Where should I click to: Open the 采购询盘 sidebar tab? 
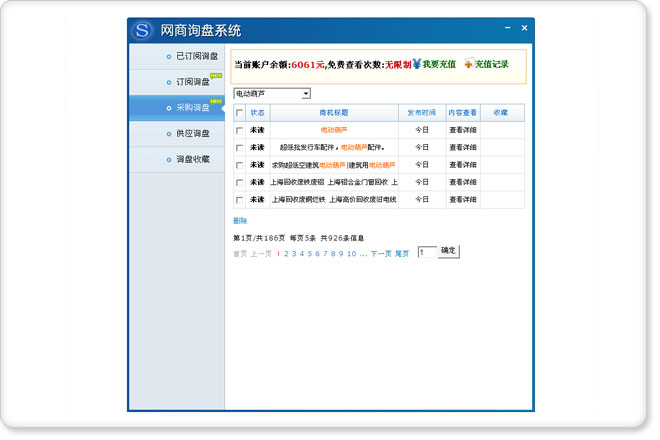(192, 107)
